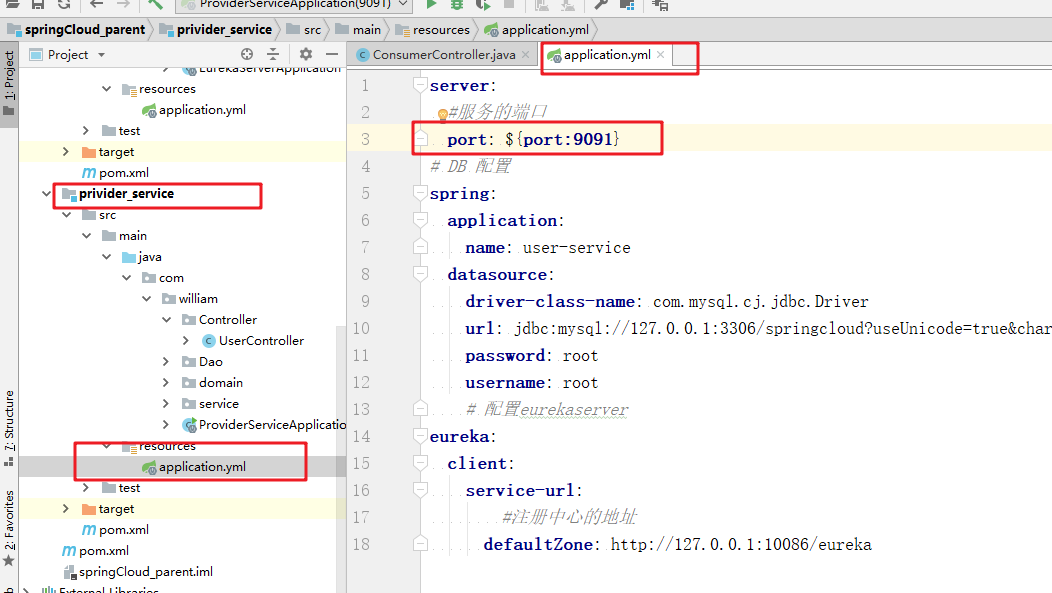This screenshot has height=593, width=1052.
Task: Click the main breadcrumb in the navigation bar
Action: [358, 30]
